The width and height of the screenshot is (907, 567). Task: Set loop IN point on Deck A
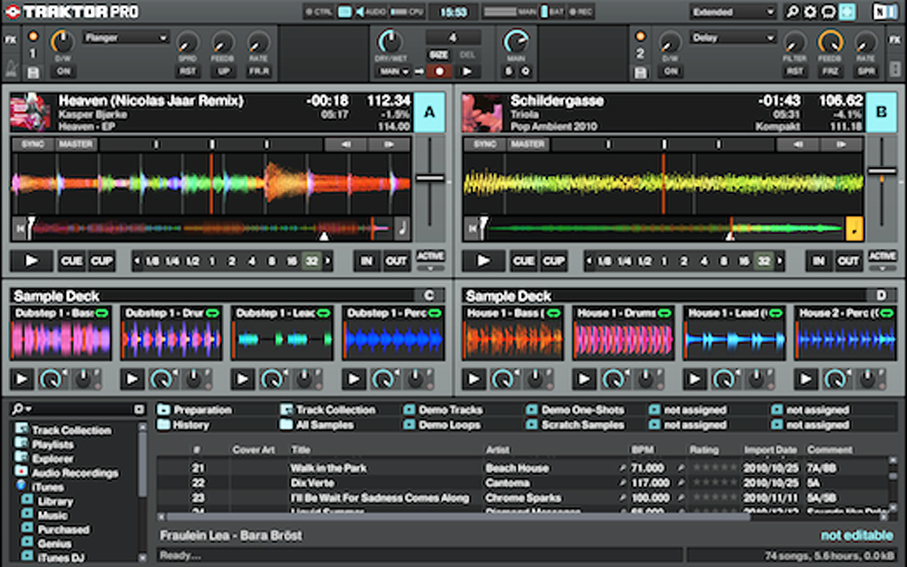(366, 261)
